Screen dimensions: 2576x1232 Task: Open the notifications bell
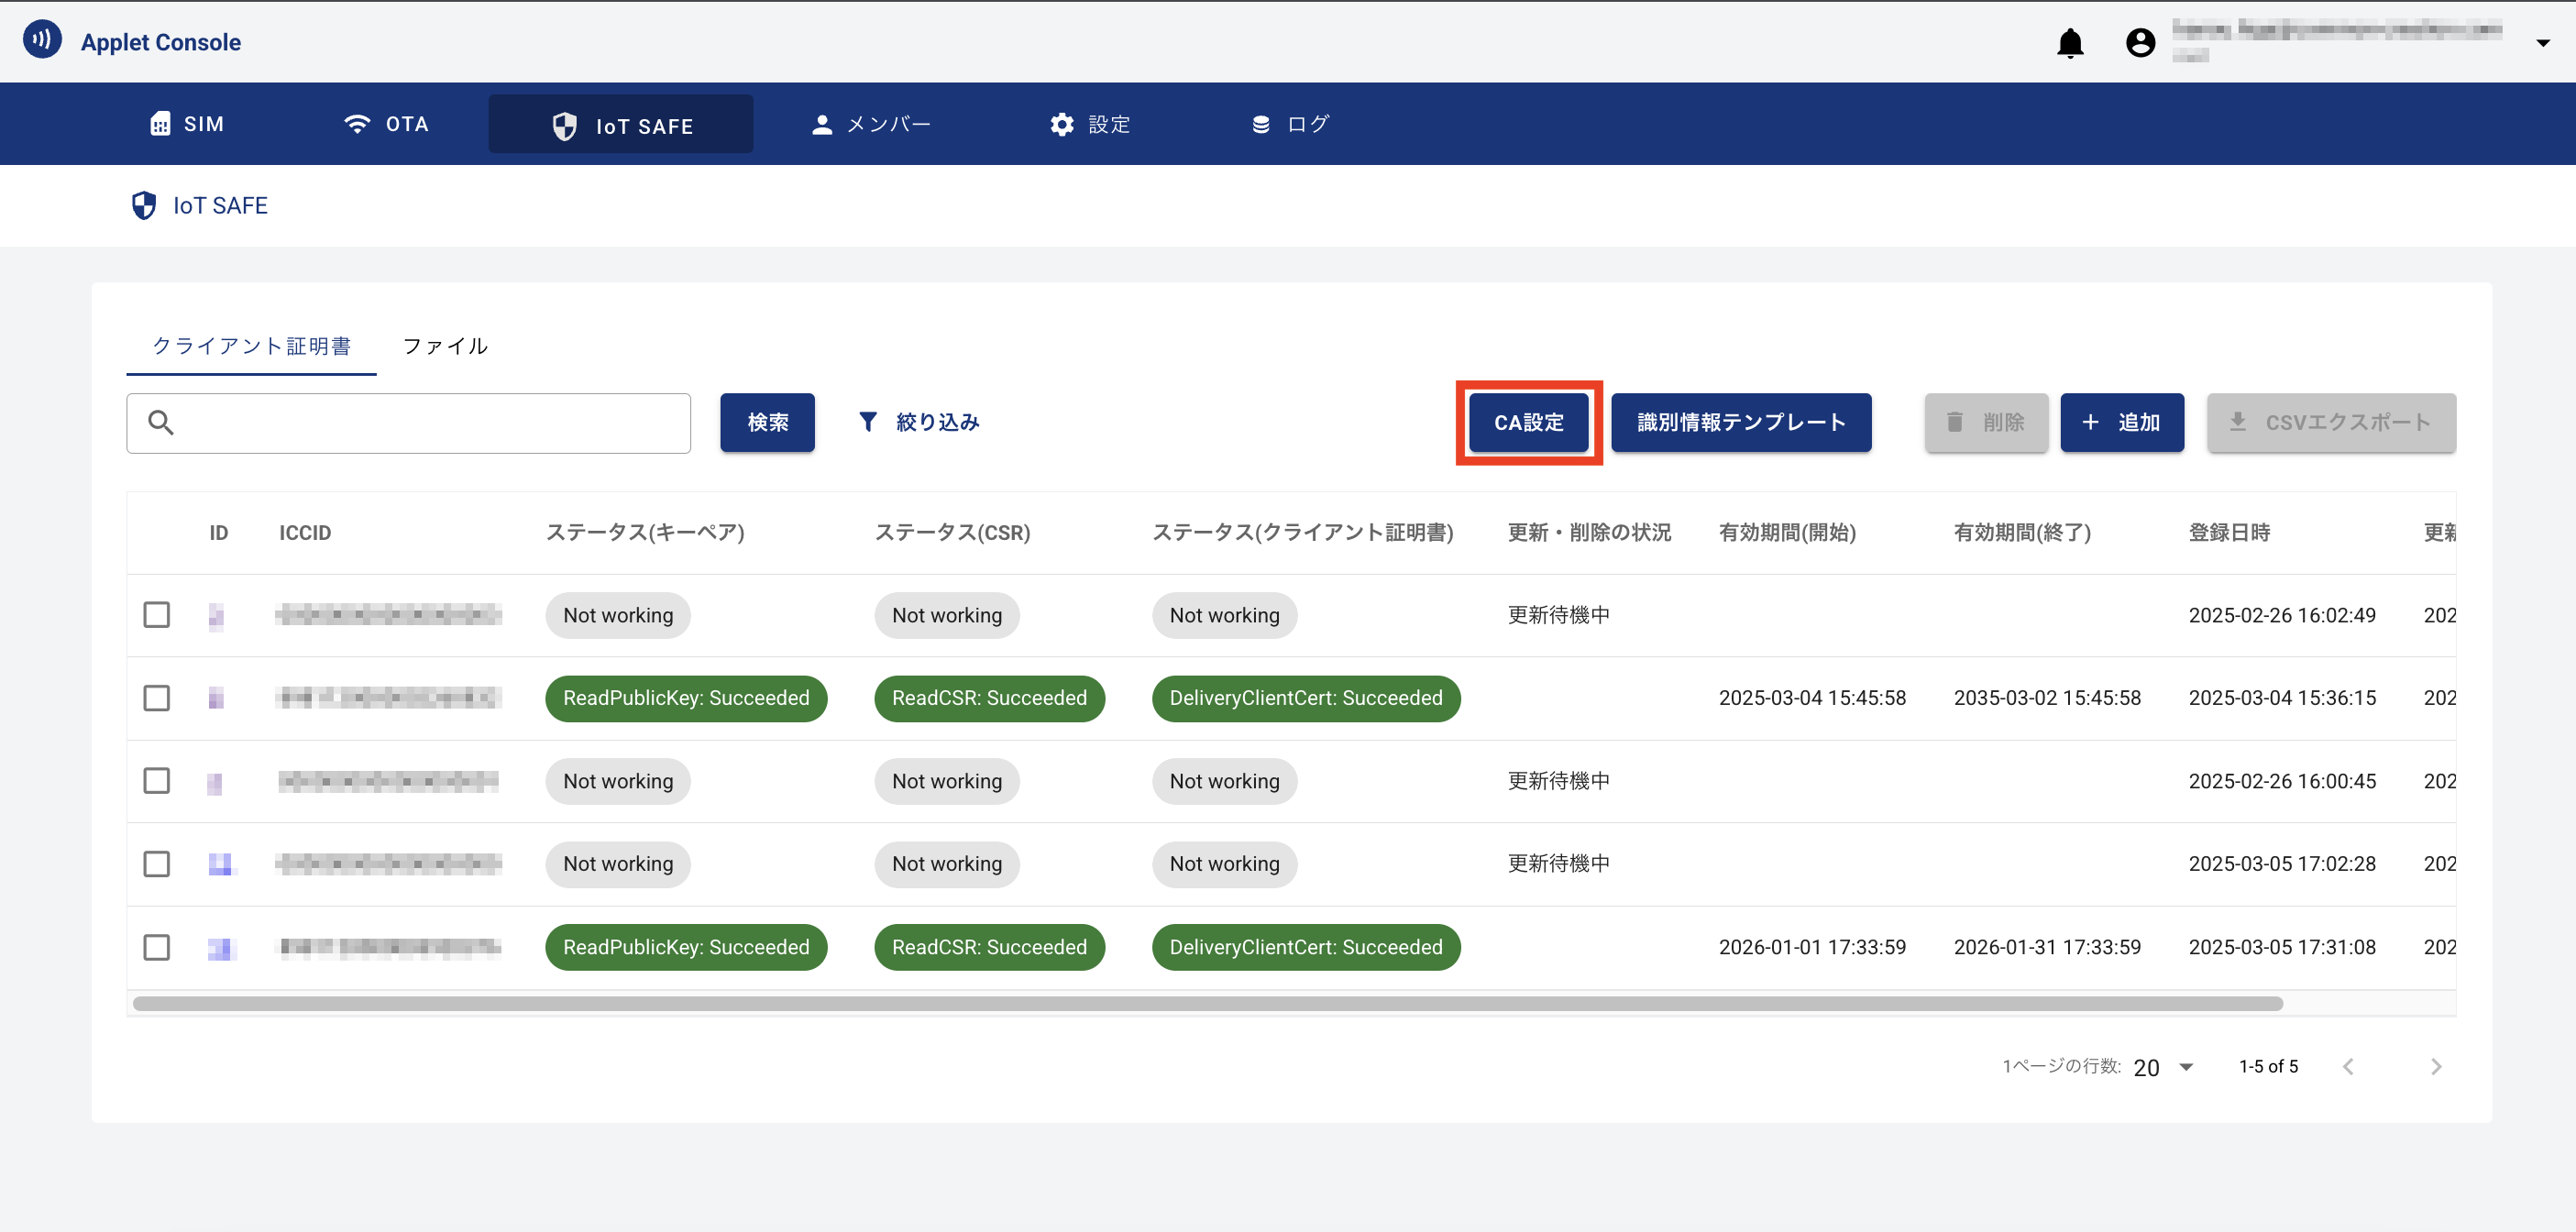[2070, 42]
